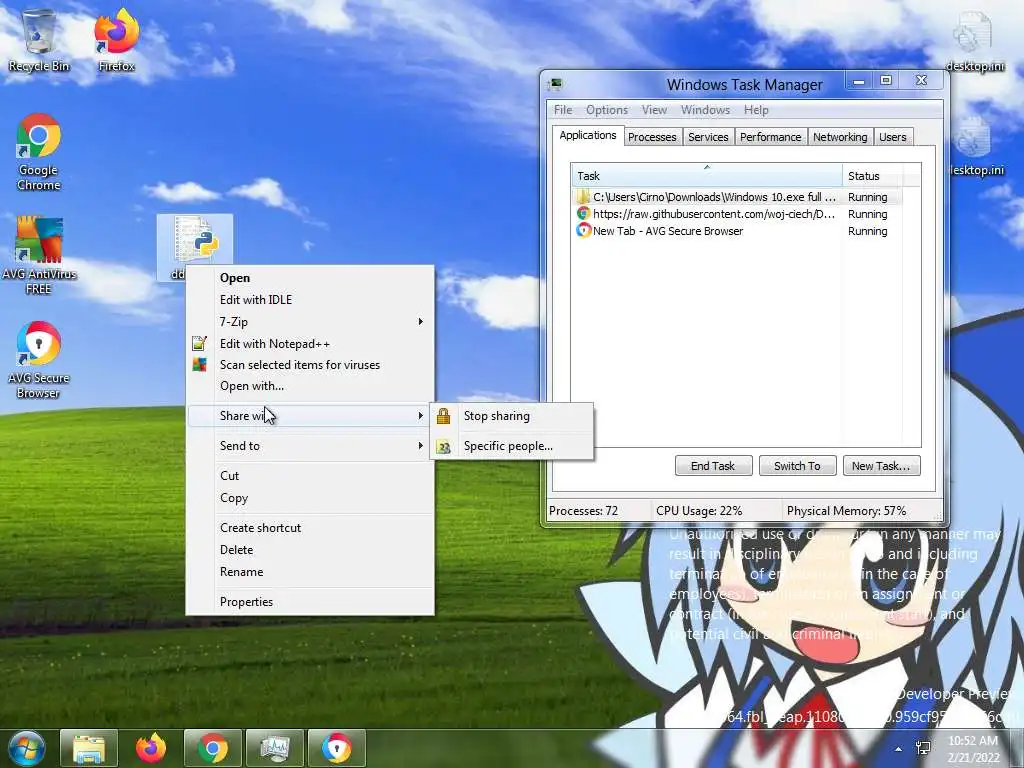1024x768 pixels.
Task: Switch to the Users tab
Action: tap(892, 136)
